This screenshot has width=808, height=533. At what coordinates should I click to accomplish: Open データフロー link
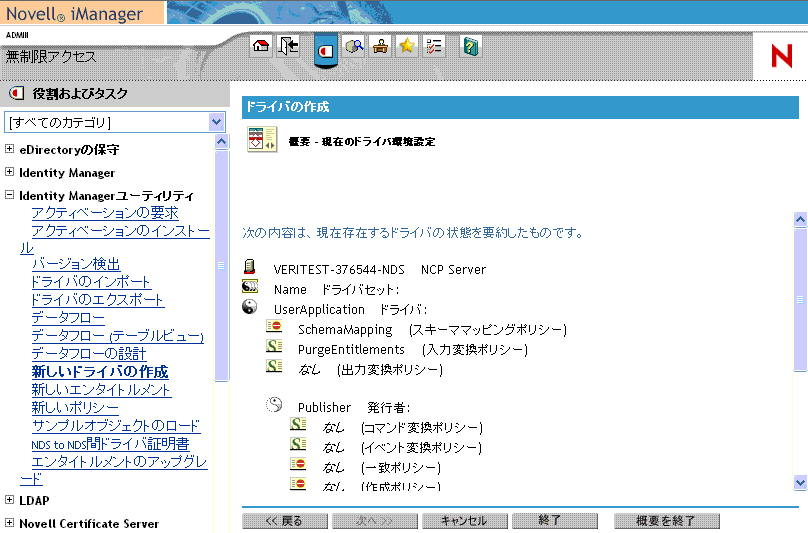point(68,318)
